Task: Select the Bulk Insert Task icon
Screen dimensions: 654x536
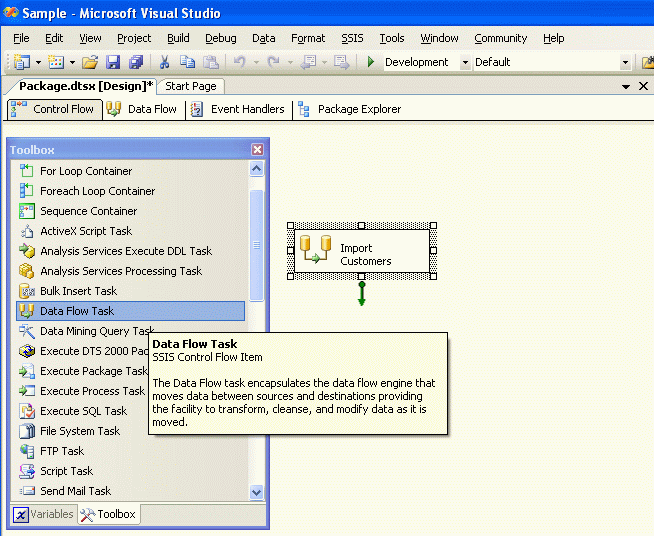Action: 27,291
